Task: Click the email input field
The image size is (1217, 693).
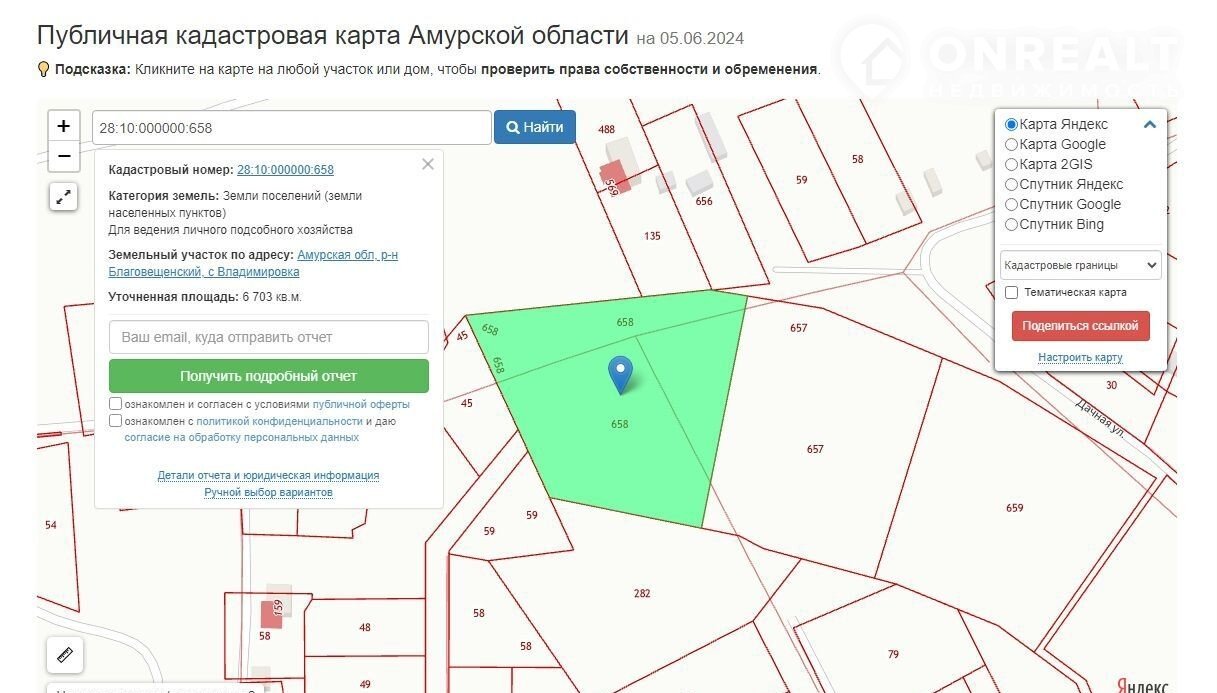Action: tap(268, 337)
